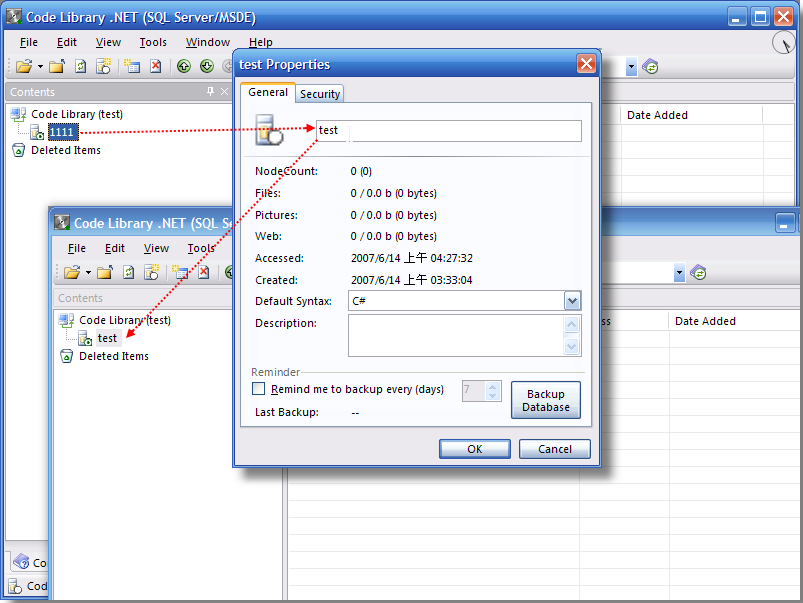Click folder-up icon in bottom window toolbar
The height and width of the screenshot is (603, 803).
[105, 272]
